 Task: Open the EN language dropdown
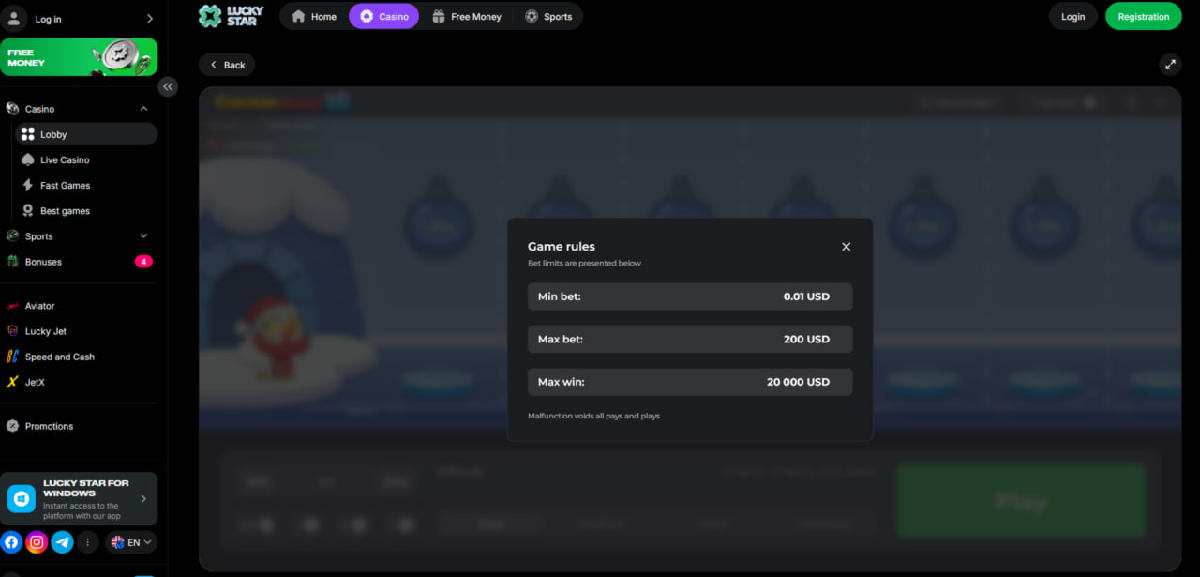(x=132, y=542)
